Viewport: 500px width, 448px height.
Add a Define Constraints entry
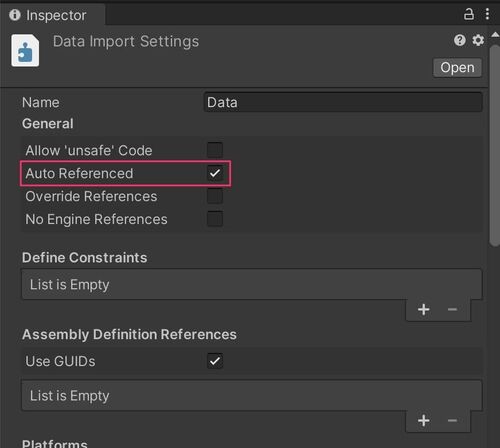click(423, 309)
